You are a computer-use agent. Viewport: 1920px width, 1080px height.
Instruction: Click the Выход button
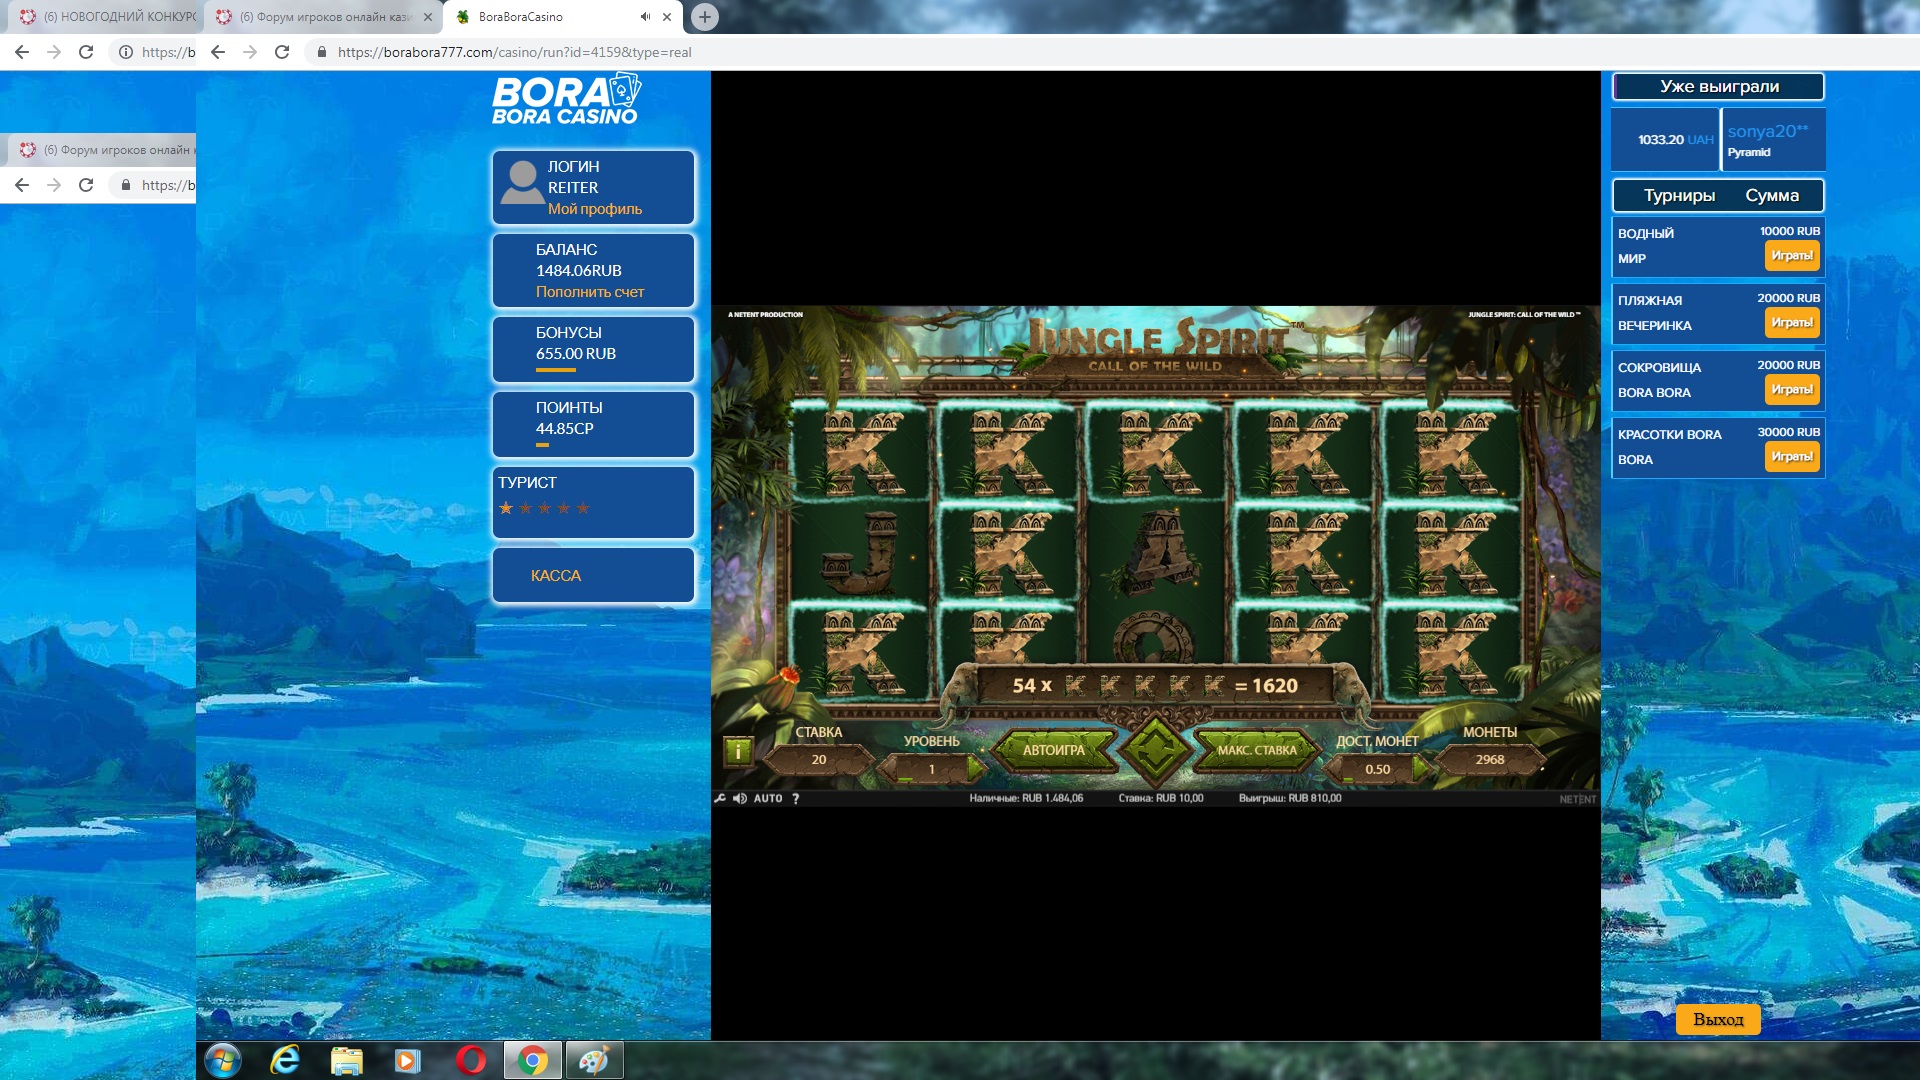pyautogui.click(x=1717, y=1019)
